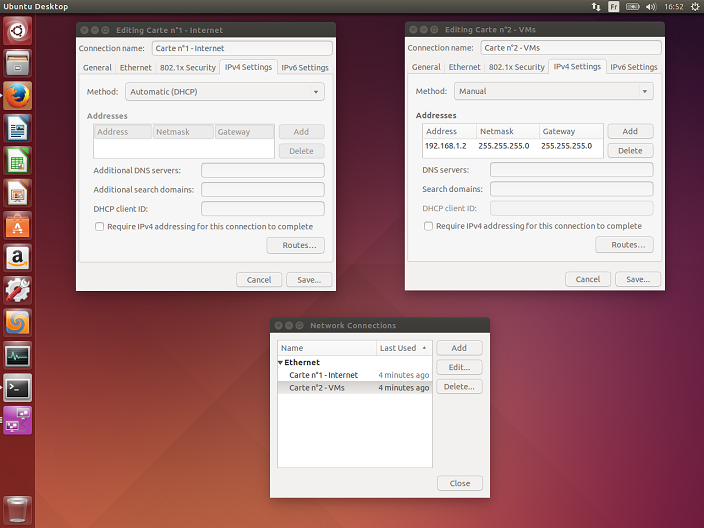Open the Trash at the launcher bottom
The width and height of the screenshot is (704, 528).
18,510
